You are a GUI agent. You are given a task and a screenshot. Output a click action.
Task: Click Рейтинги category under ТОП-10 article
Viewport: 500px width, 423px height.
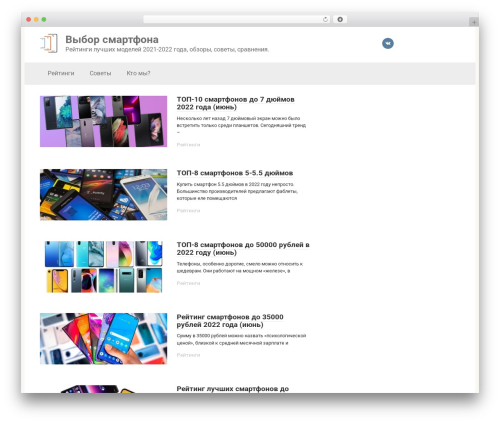click(x=188, y=145)
